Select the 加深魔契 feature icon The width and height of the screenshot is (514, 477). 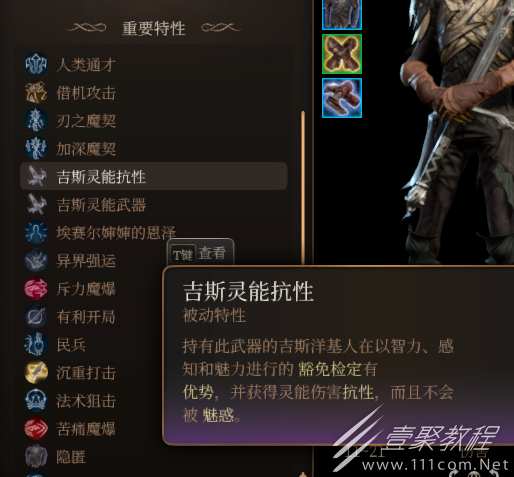click(x=36, y=148)
